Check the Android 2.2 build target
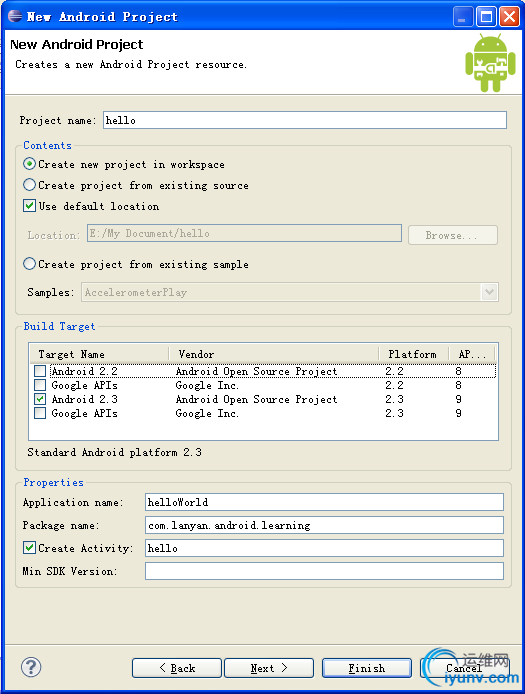The width and height of the screenshot is (525, 694). [40, 371]
